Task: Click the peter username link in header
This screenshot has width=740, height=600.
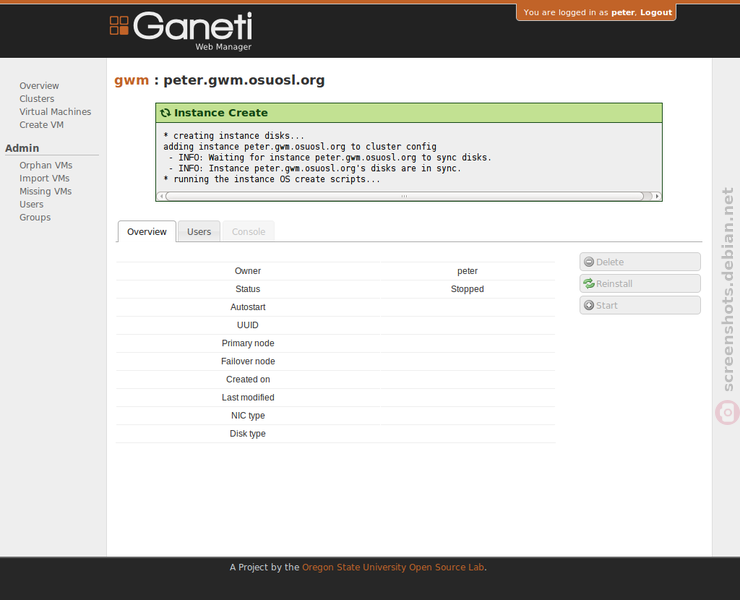Action: click(x=623, y=12)
